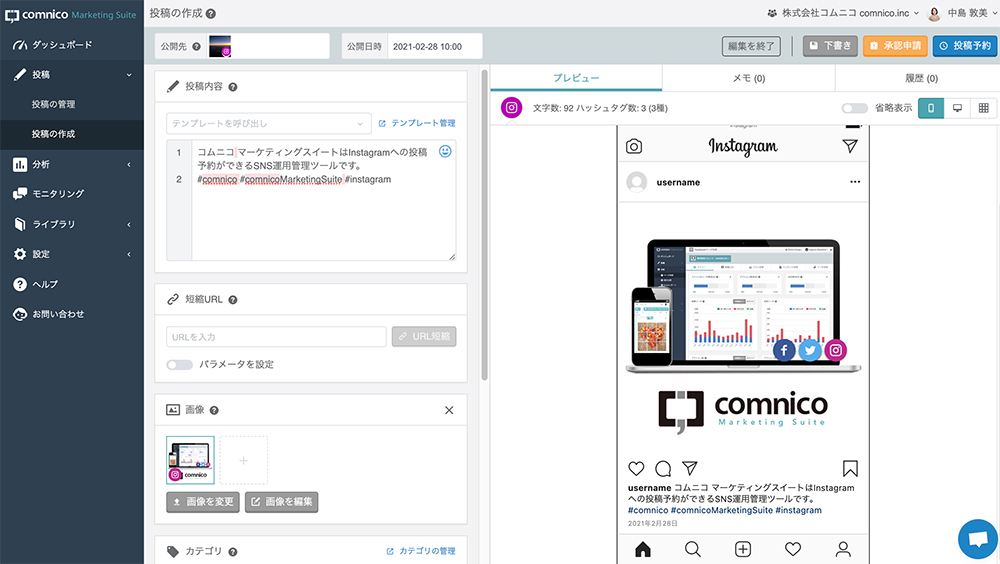This screenshot has height=564, width=1000.
Task: Open the テンプレート管理 link
Action: coord(417,123)
